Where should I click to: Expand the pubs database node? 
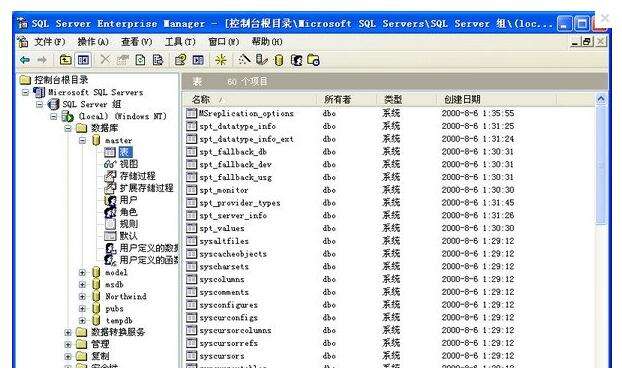point(82,308)
